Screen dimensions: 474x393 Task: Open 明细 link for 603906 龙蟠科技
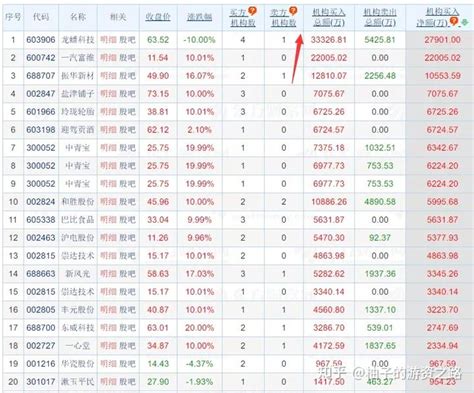(108, 40)
